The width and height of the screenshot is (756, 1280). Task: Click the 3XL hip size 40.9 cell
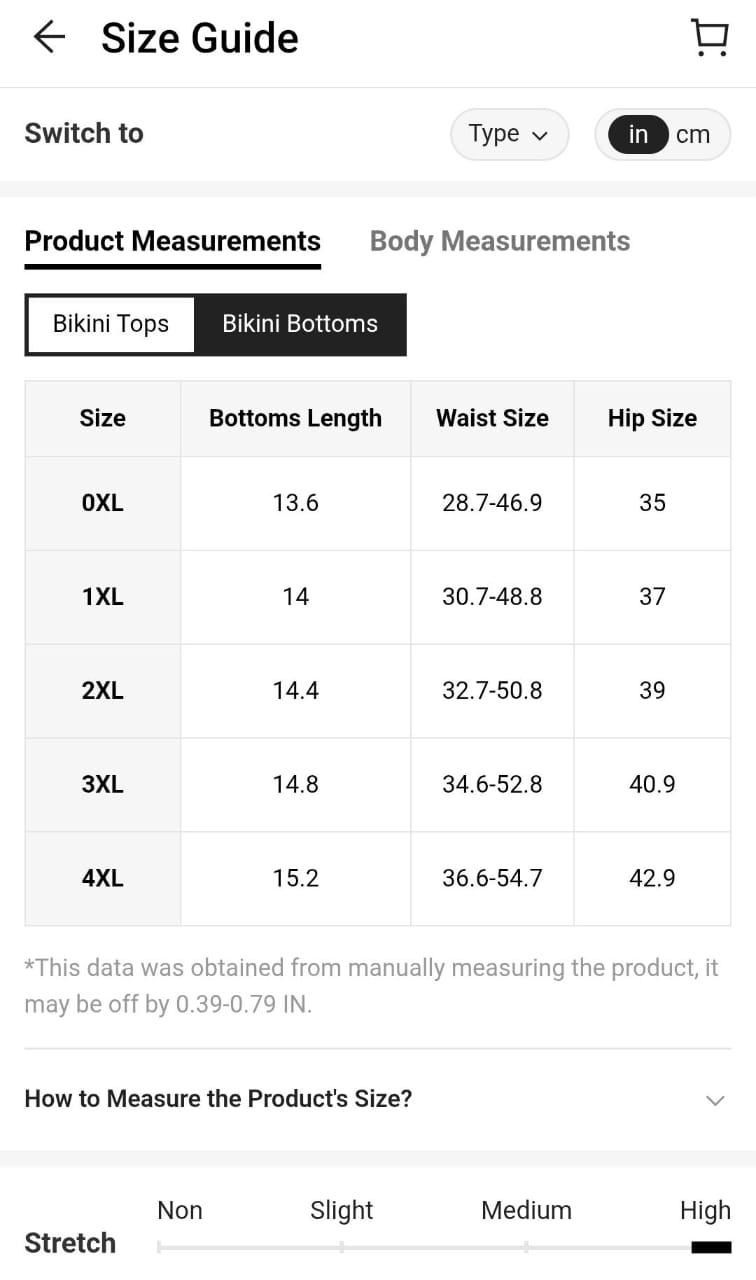coord(652,785)
